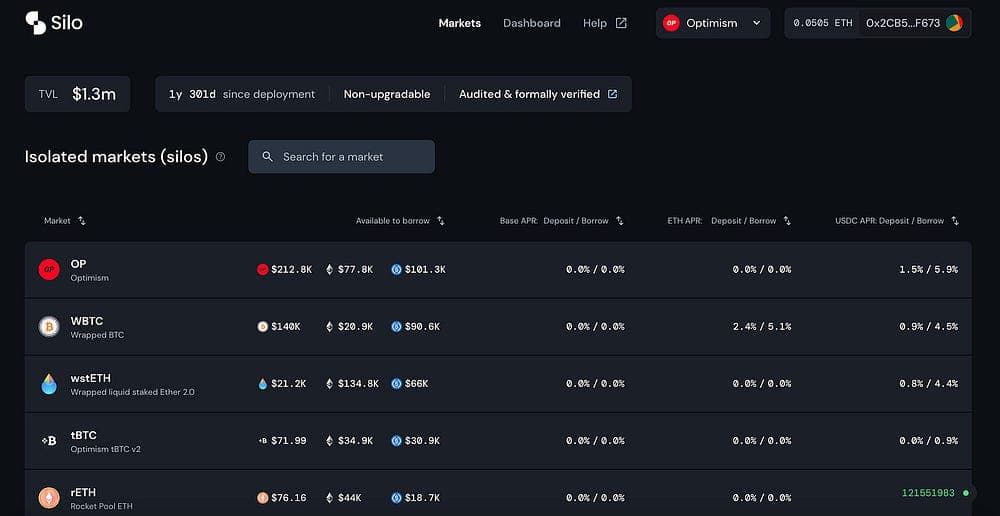Open the Audited & formally verified link
This screenshot has width=1000, height=516.
point(529,94)
